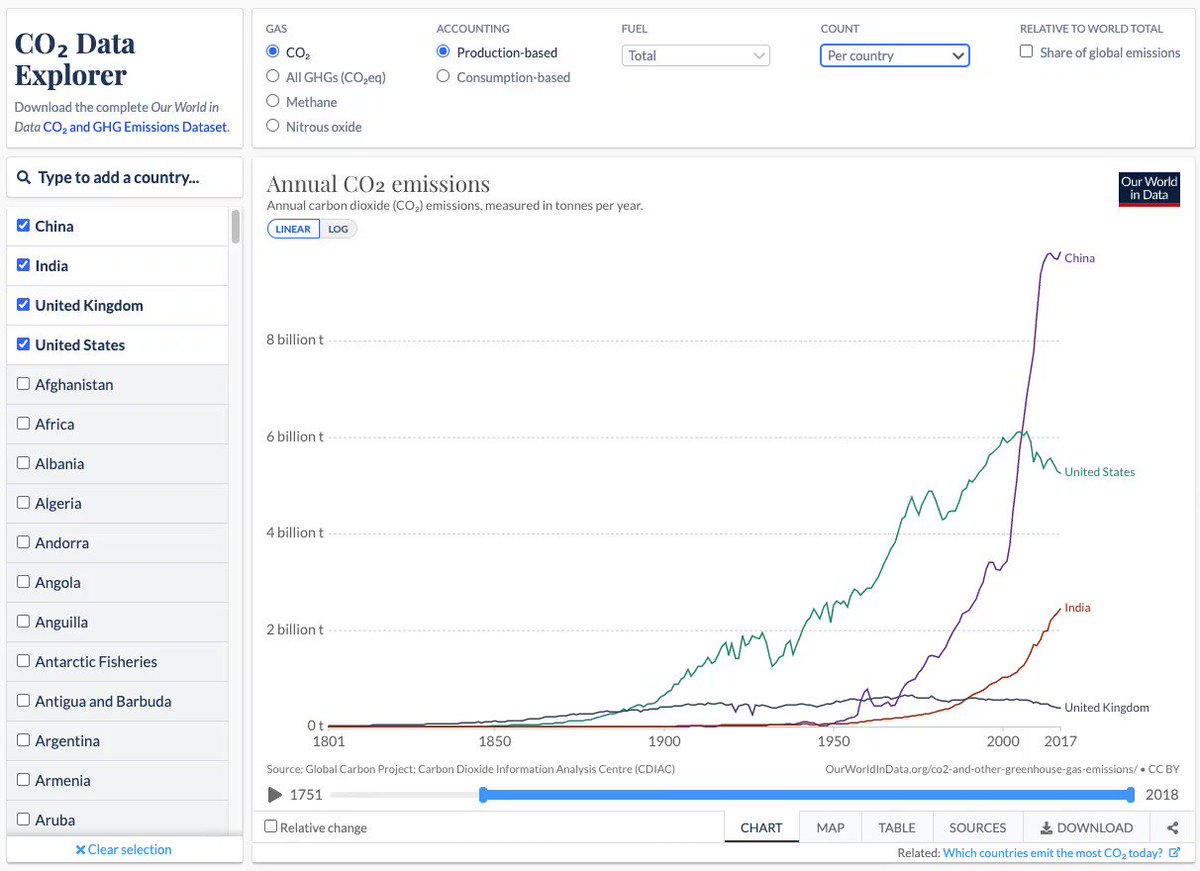Check the Anguilla checkbox
The width and height of the screenshot is (1200, 871).
(x=24, y=621)
